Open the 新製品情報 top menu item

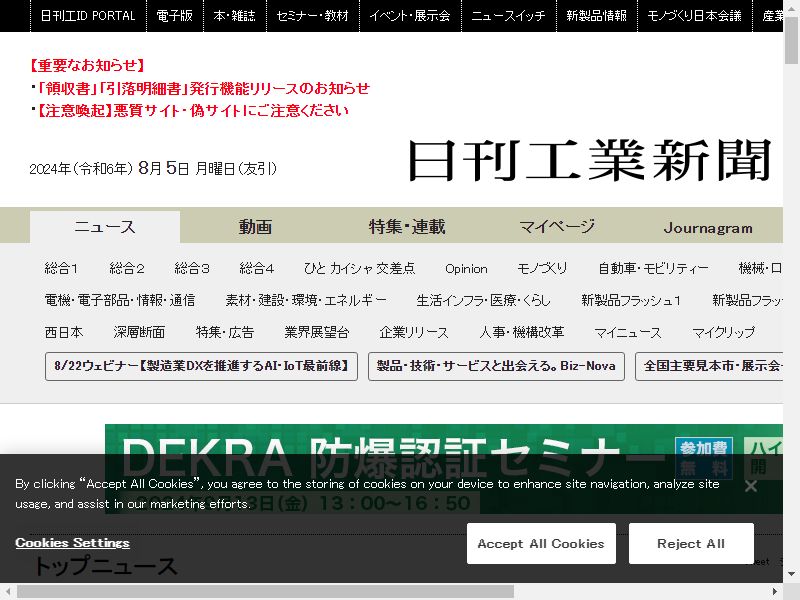click(x=596, y=16)
